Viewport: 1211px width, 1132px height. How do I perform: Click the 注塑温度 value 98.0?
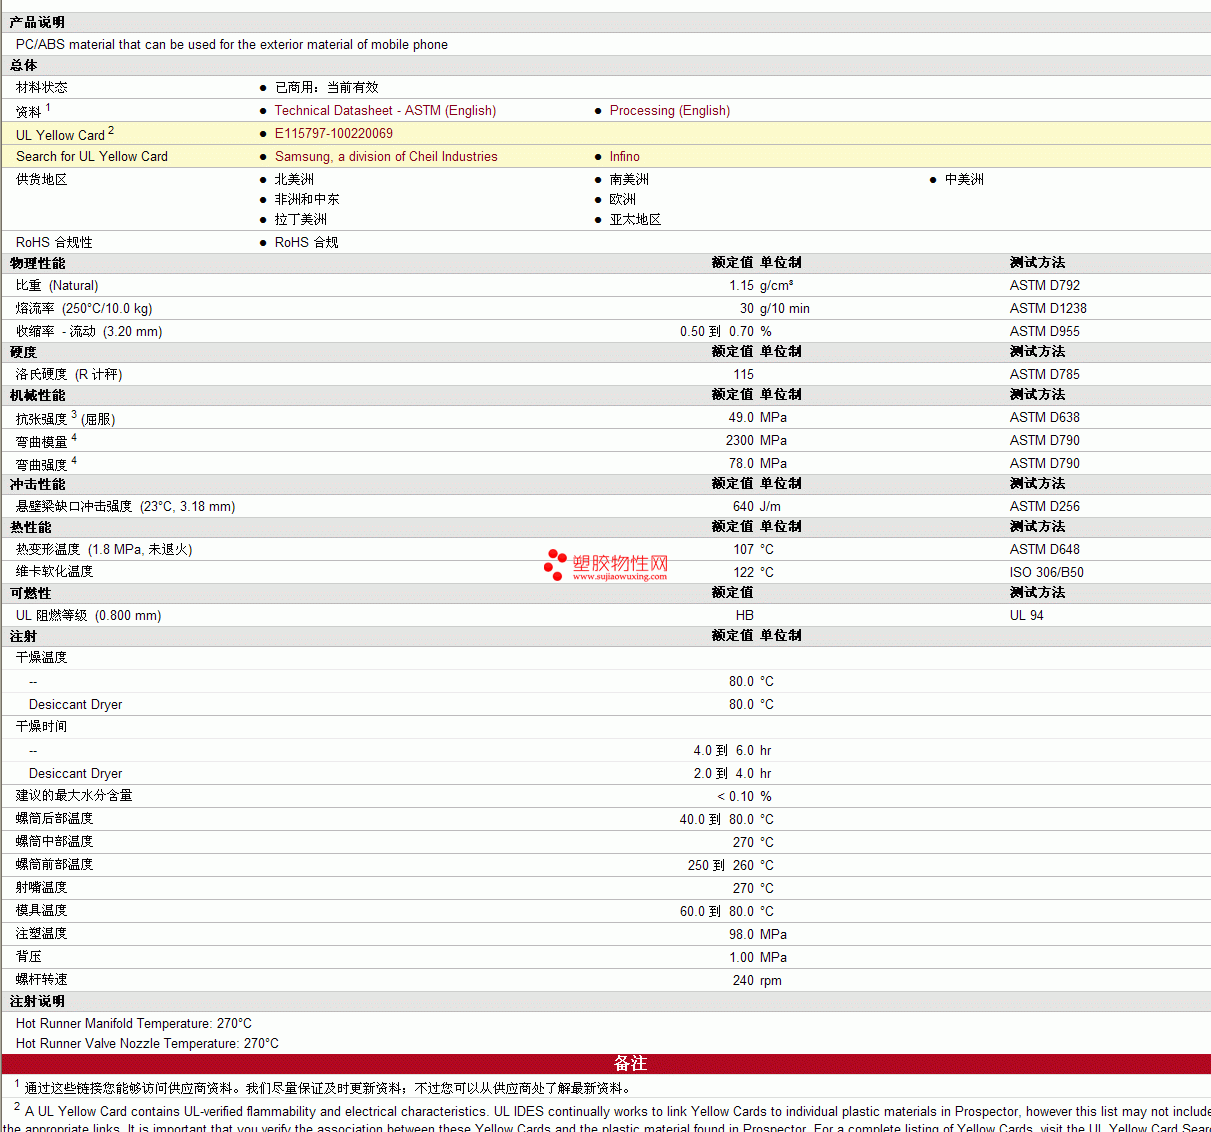click(x=741, y=935)
